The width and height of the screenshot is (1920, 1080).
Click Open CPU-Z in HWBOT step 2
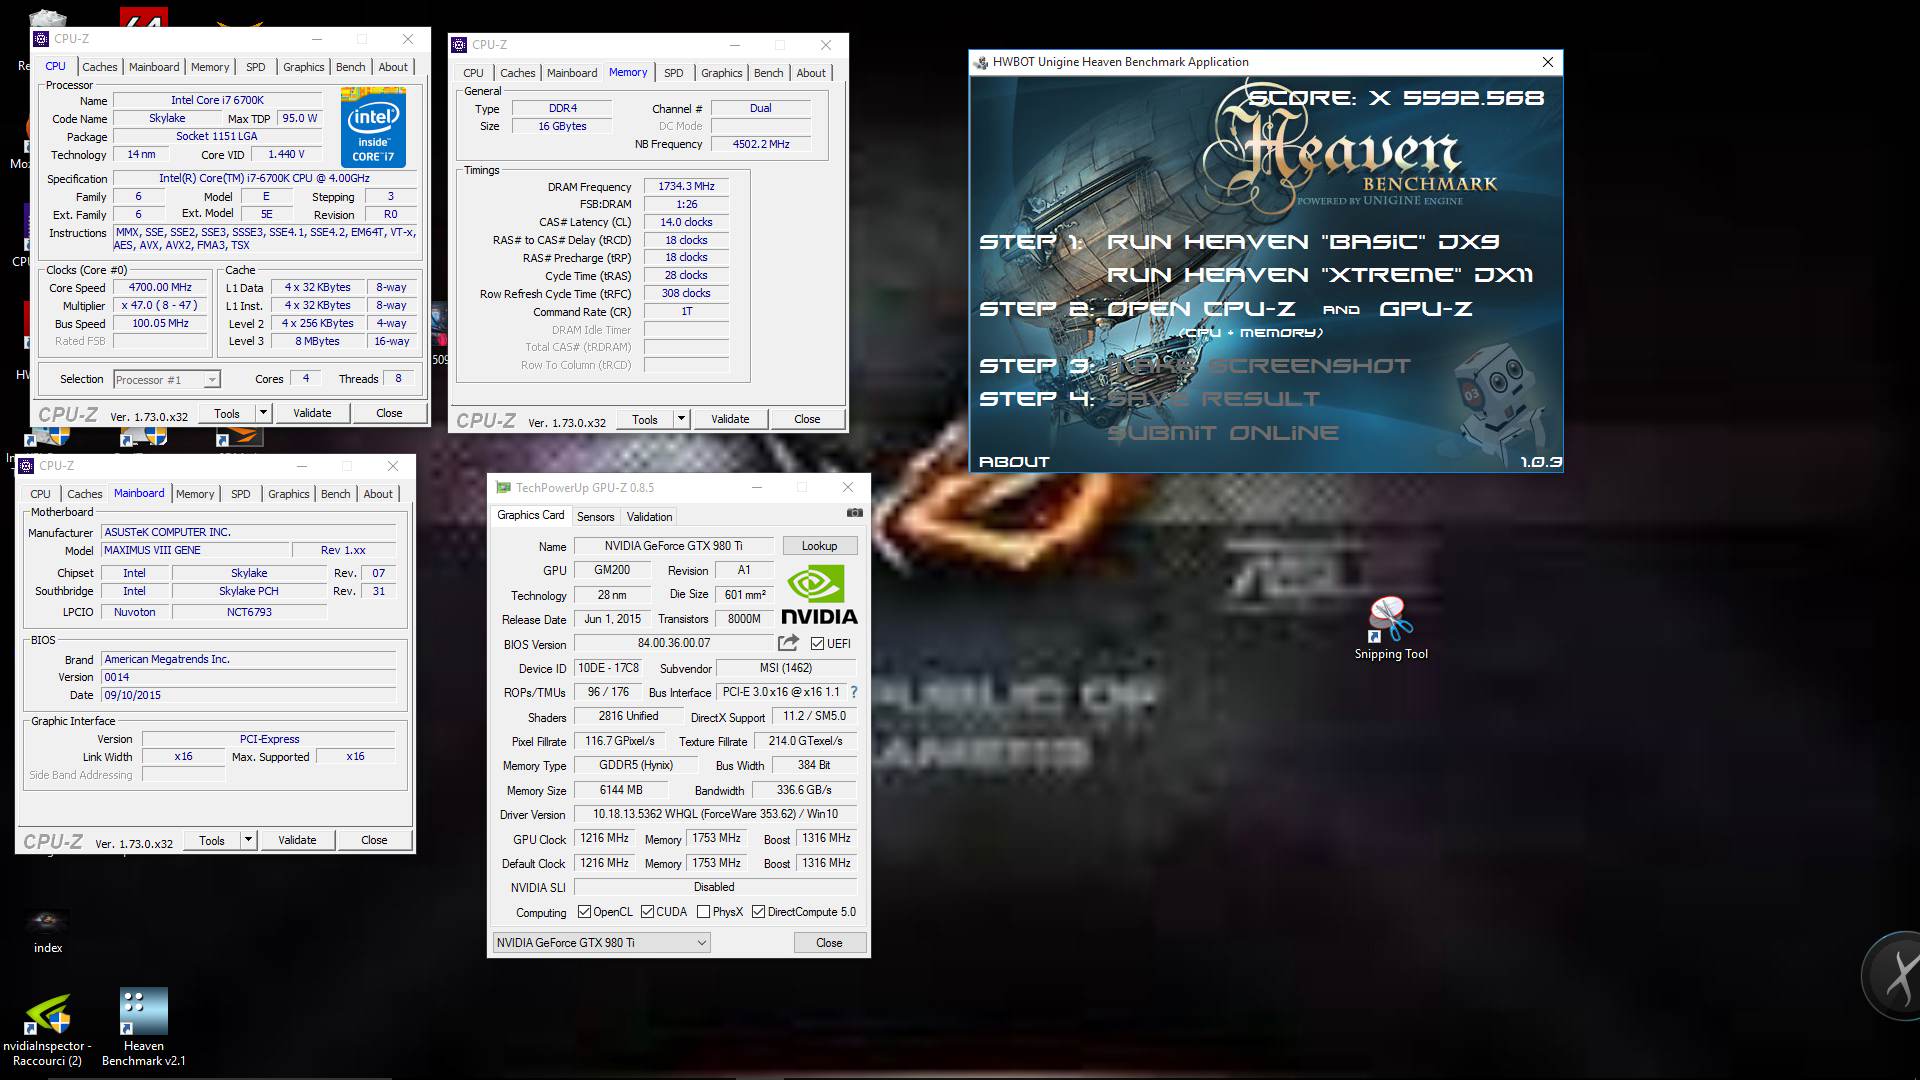pyautogui.click(x=1201, y=309)
